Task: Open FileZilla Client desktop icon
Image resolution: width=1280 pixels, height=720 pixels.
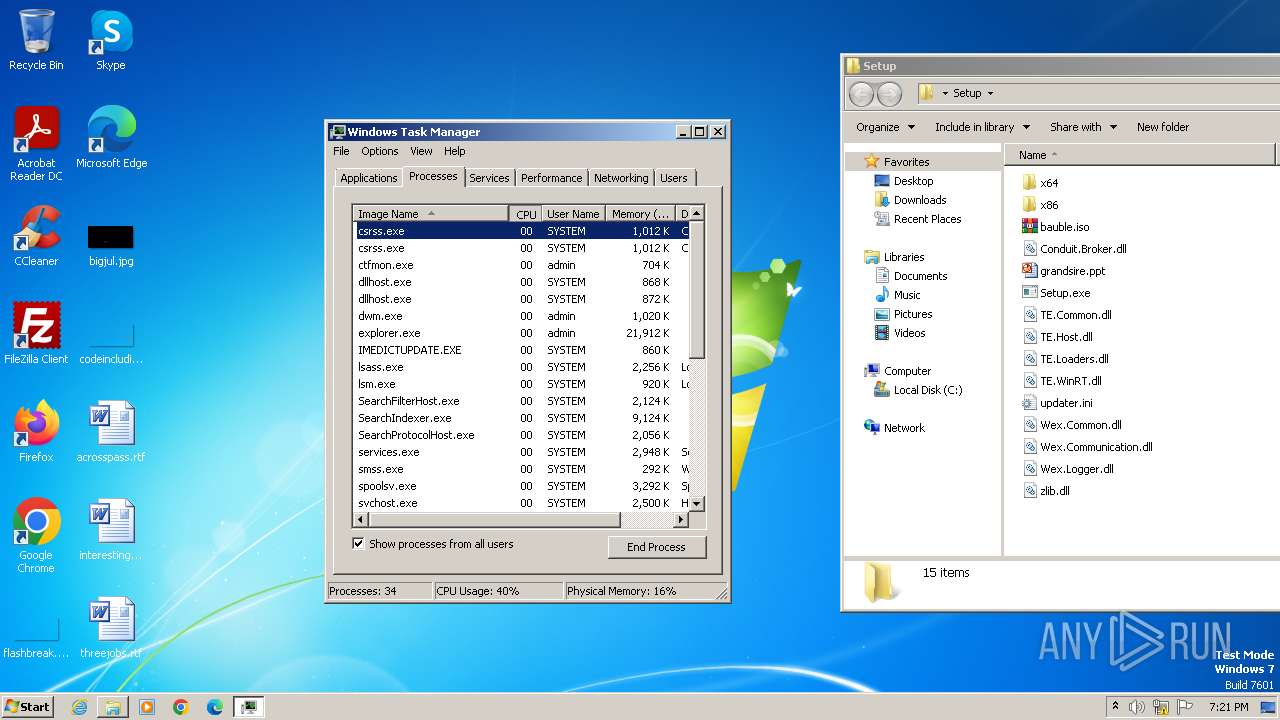Action: click(36, 333)
